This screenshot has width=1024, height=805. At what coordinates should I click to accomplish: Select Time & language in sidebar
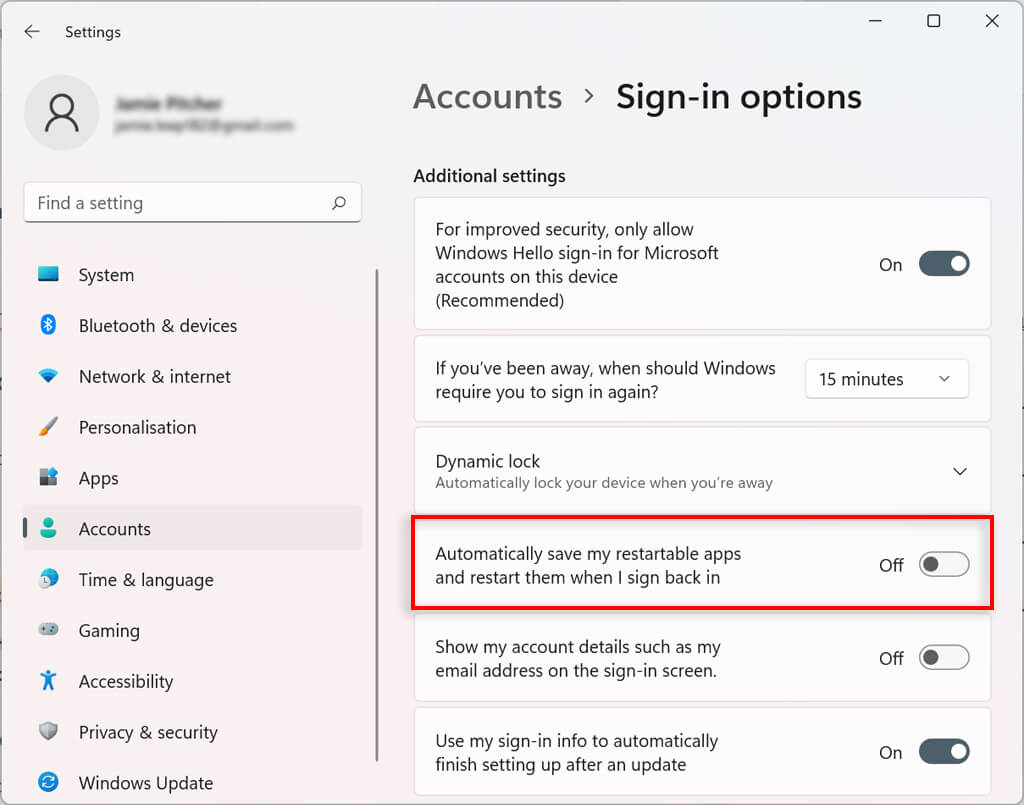pos(146,580)
